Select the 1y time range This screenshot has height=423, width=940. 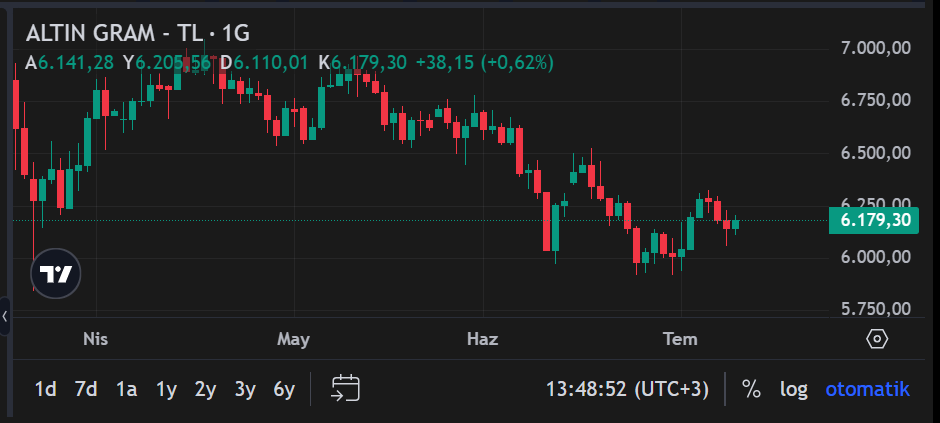166,389
